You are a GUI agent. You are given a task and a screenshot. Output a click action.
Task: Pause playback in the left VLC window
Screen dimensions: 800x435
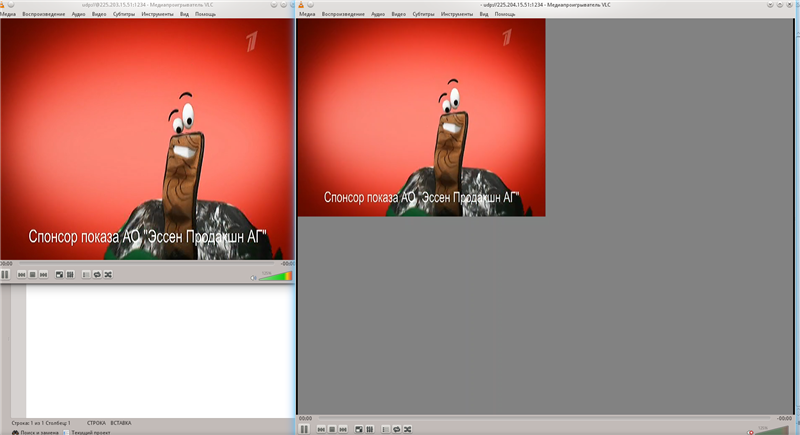pyautogui.click(x=5, y=275)
